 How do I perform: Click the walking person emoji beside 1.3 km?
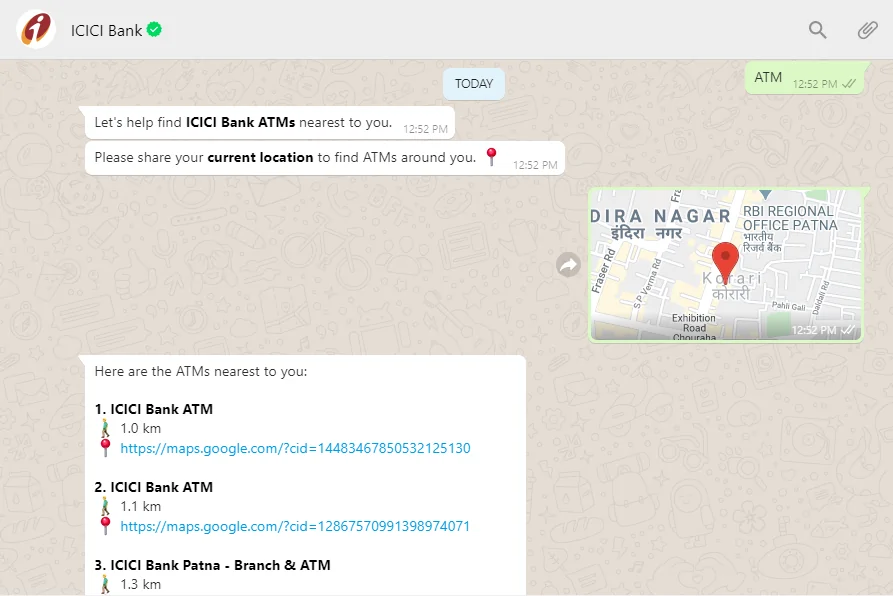coord(105,584)
